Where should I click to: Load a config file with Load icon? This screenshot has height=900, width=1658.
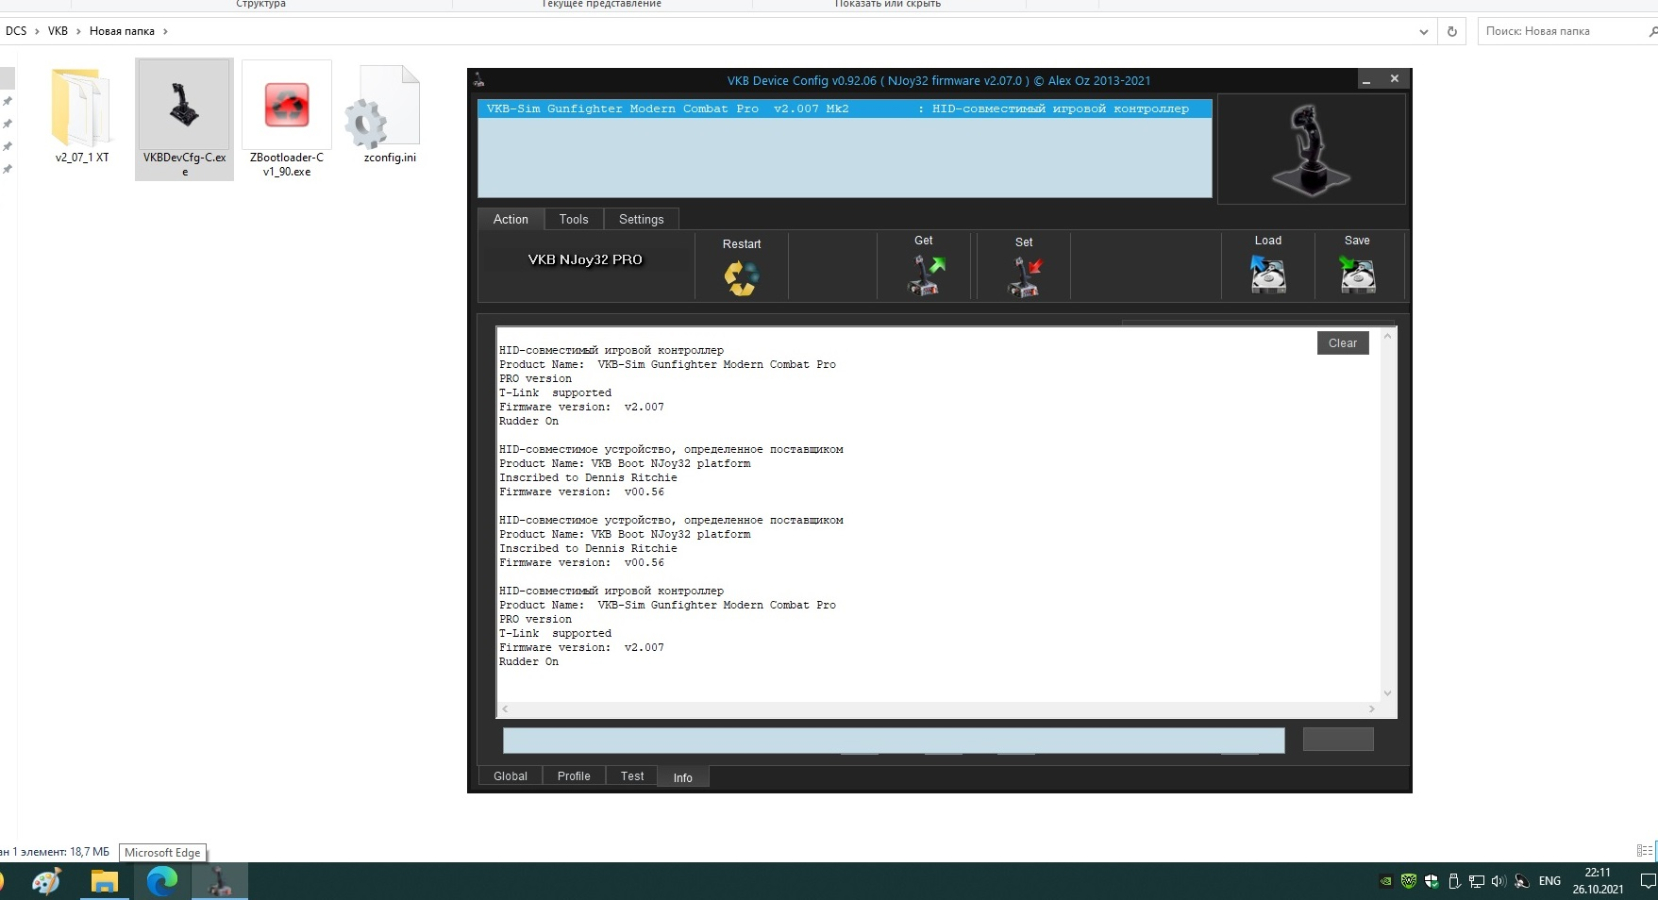(x=1268, y=273)
